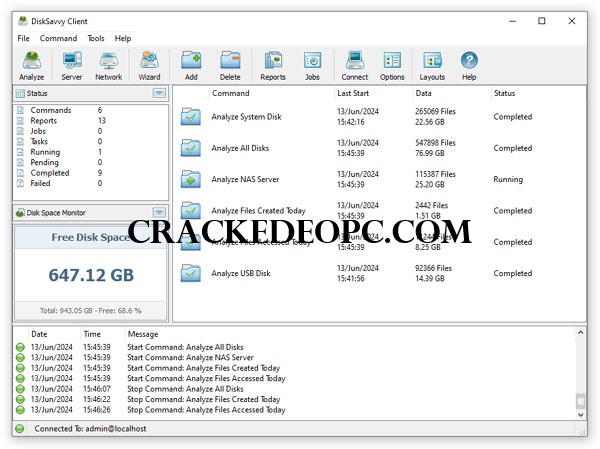Open the Layouts toolbar icon

point(432,61)
